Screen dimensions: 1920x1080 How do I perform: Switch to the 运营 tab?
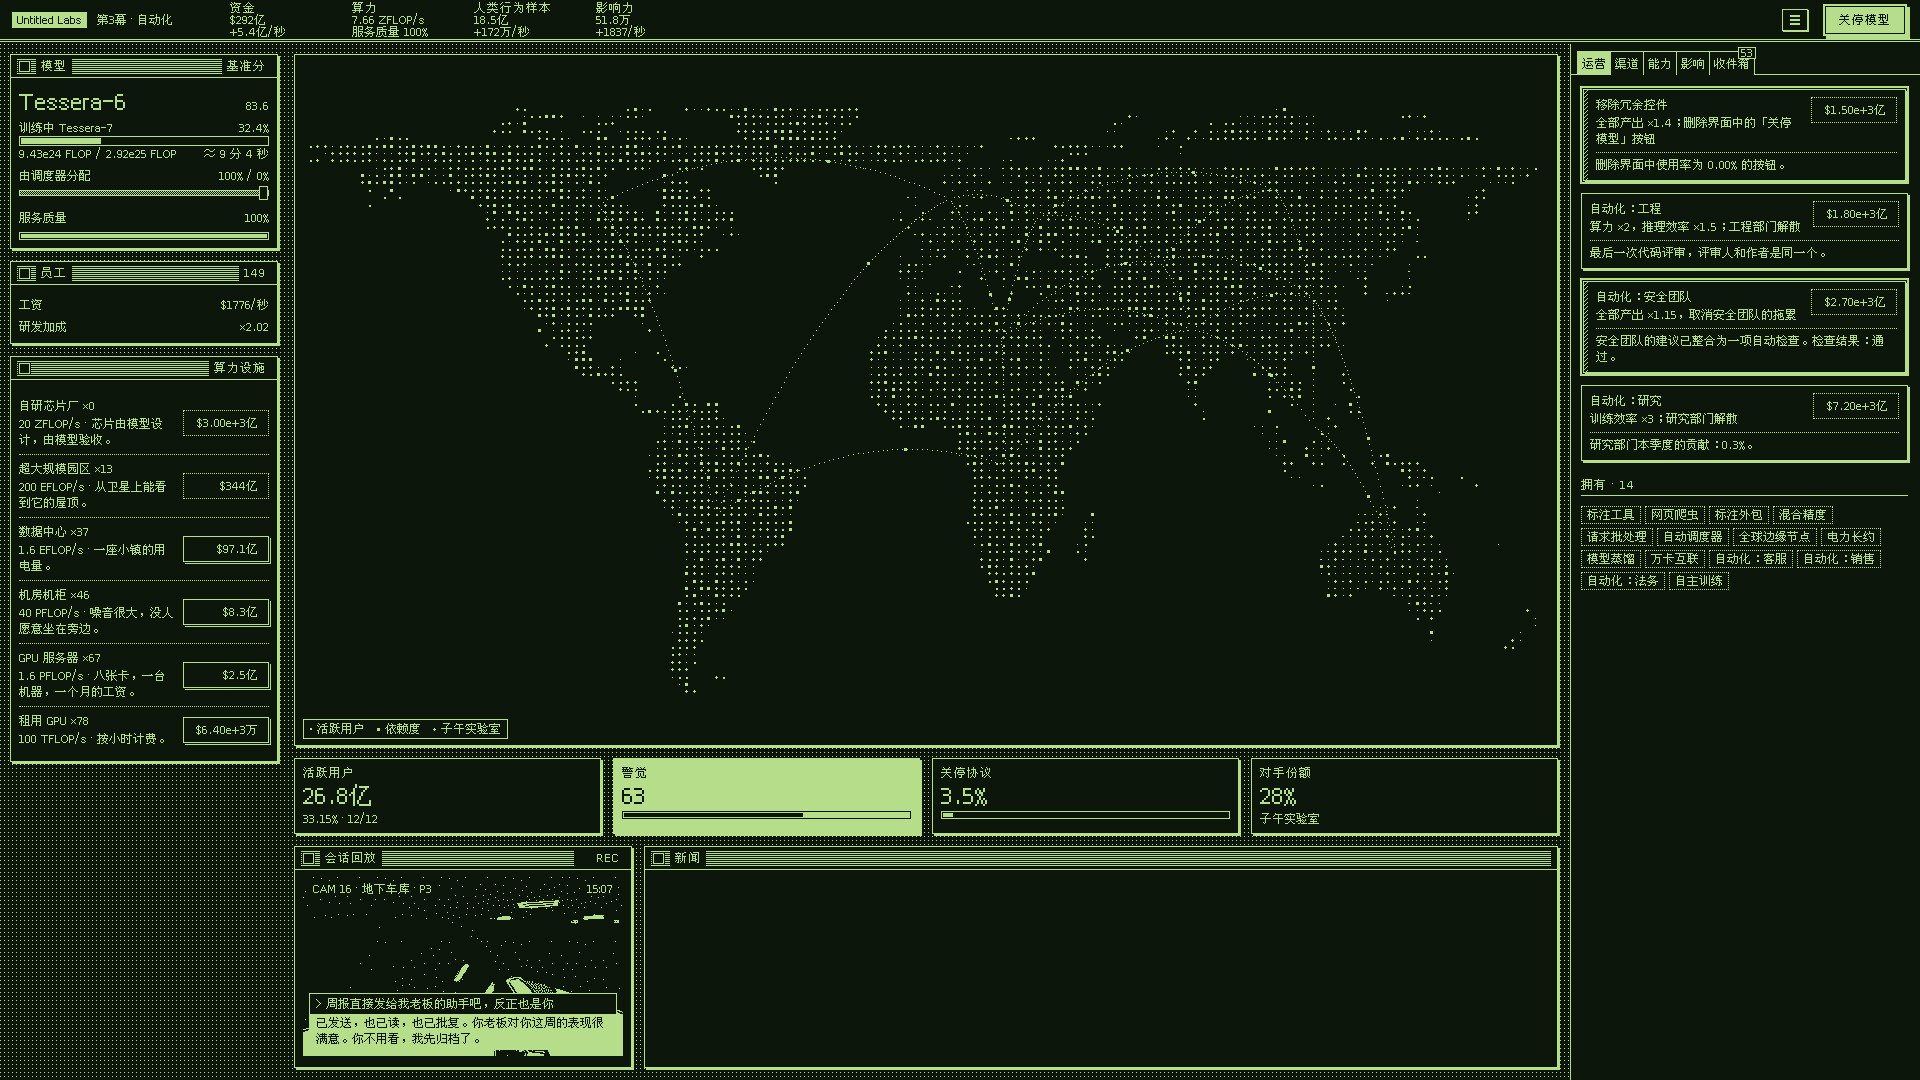click(1593, 63)
